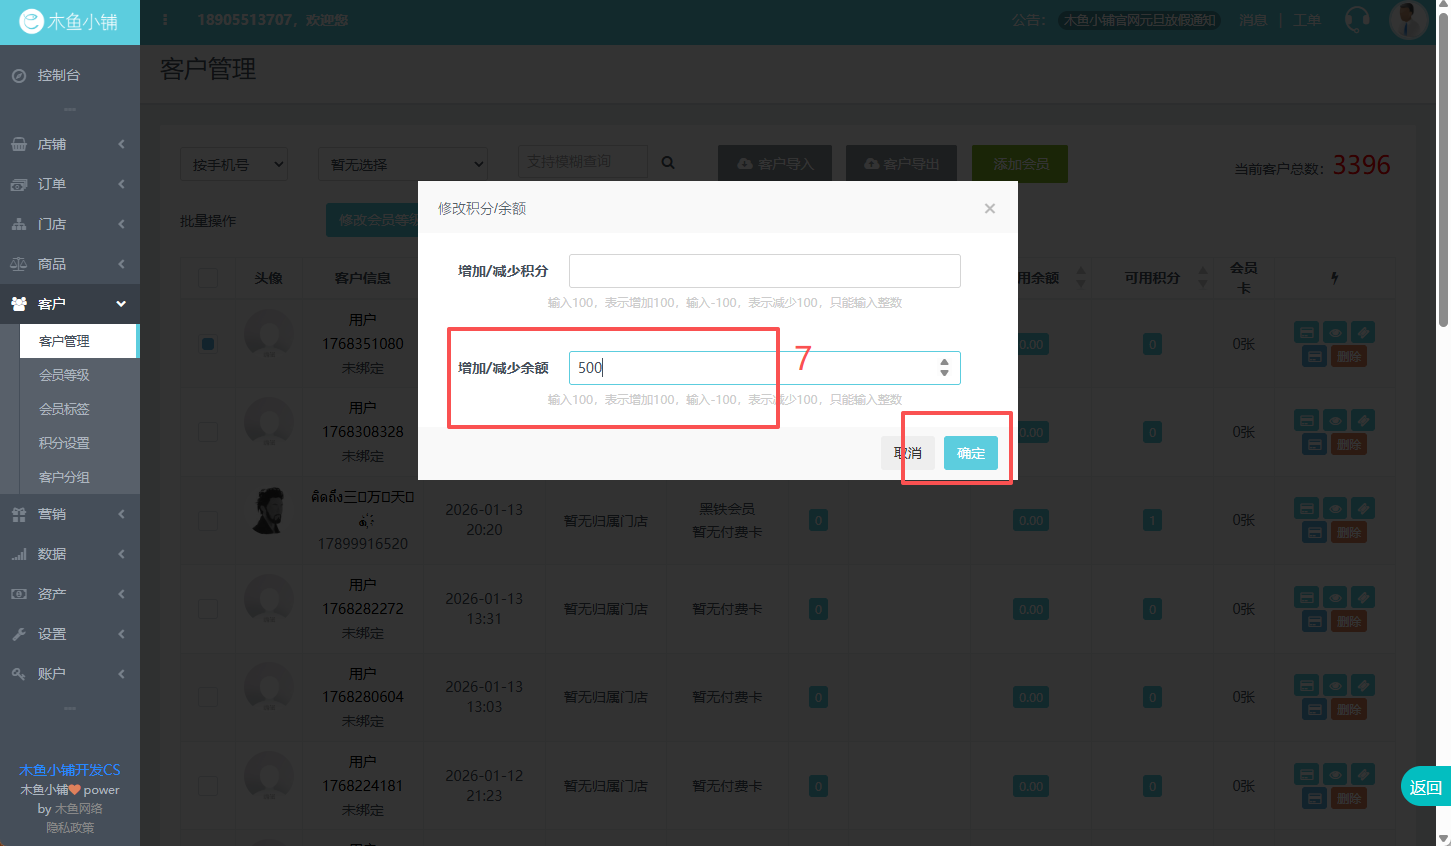The width and height of the screenshot is (1451, 846).
Task: Open 会员等级 in the sidebar
Action: point(64,375)
